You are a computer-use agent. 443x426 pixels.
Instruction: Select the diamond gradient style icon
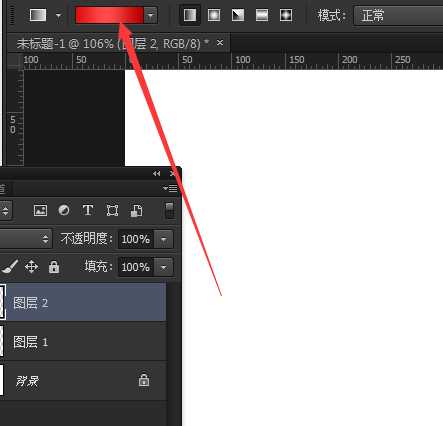coord(286,15)
